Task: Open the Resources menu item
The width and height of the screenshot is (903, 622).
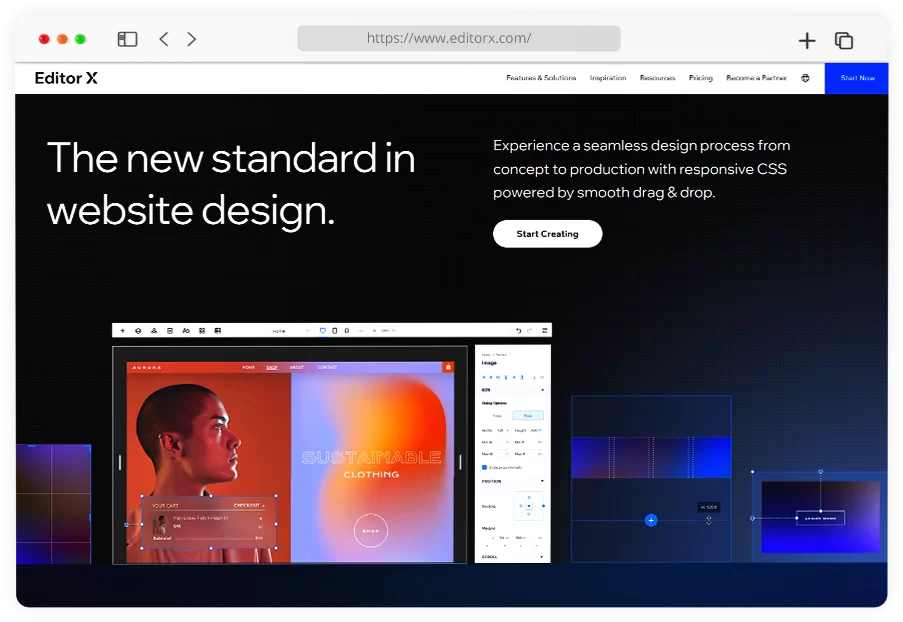Action: (657, 78)
